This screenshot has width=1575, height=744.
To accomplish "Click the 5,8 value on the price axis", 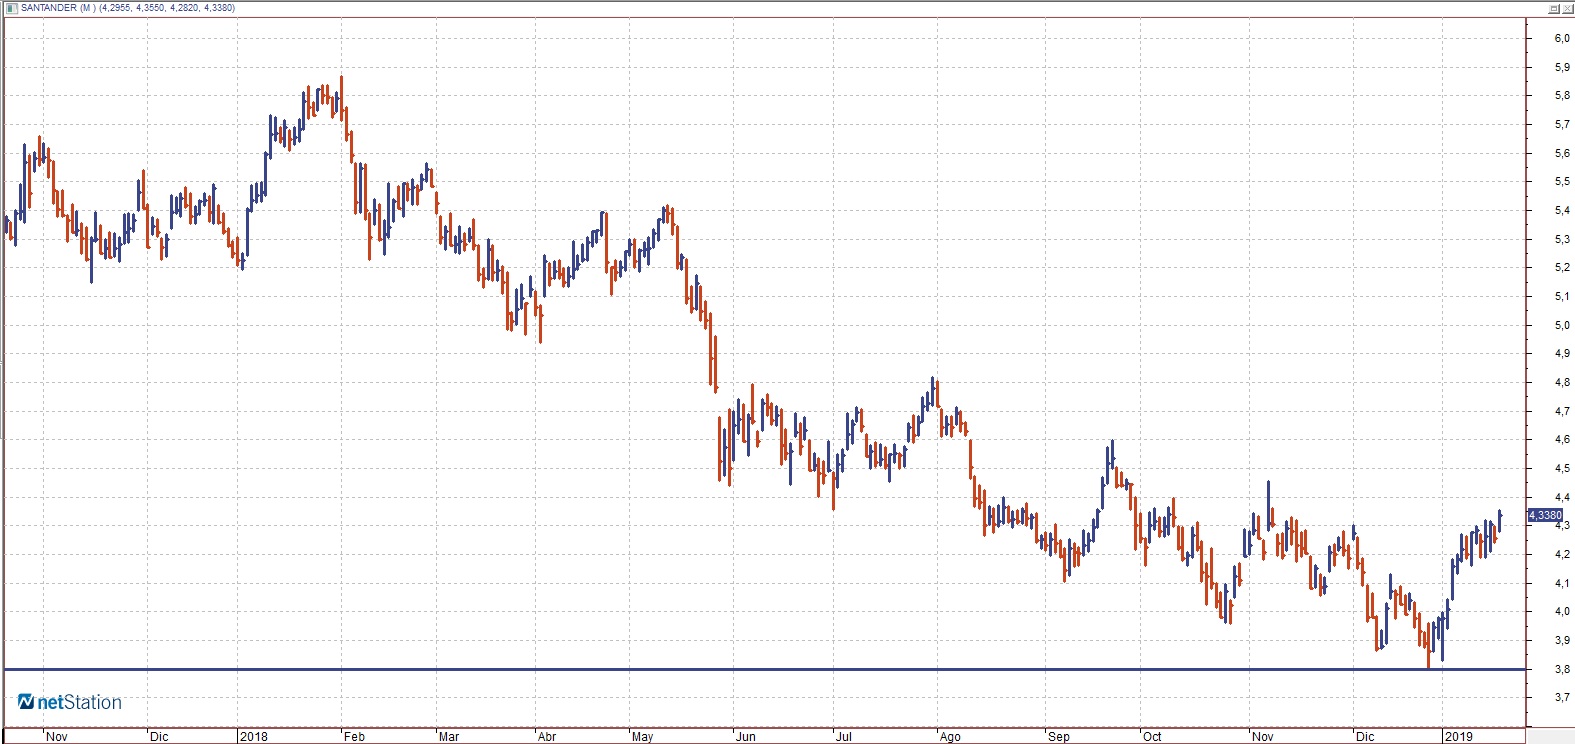I will pyautogui.click(x=1562, y=96).
